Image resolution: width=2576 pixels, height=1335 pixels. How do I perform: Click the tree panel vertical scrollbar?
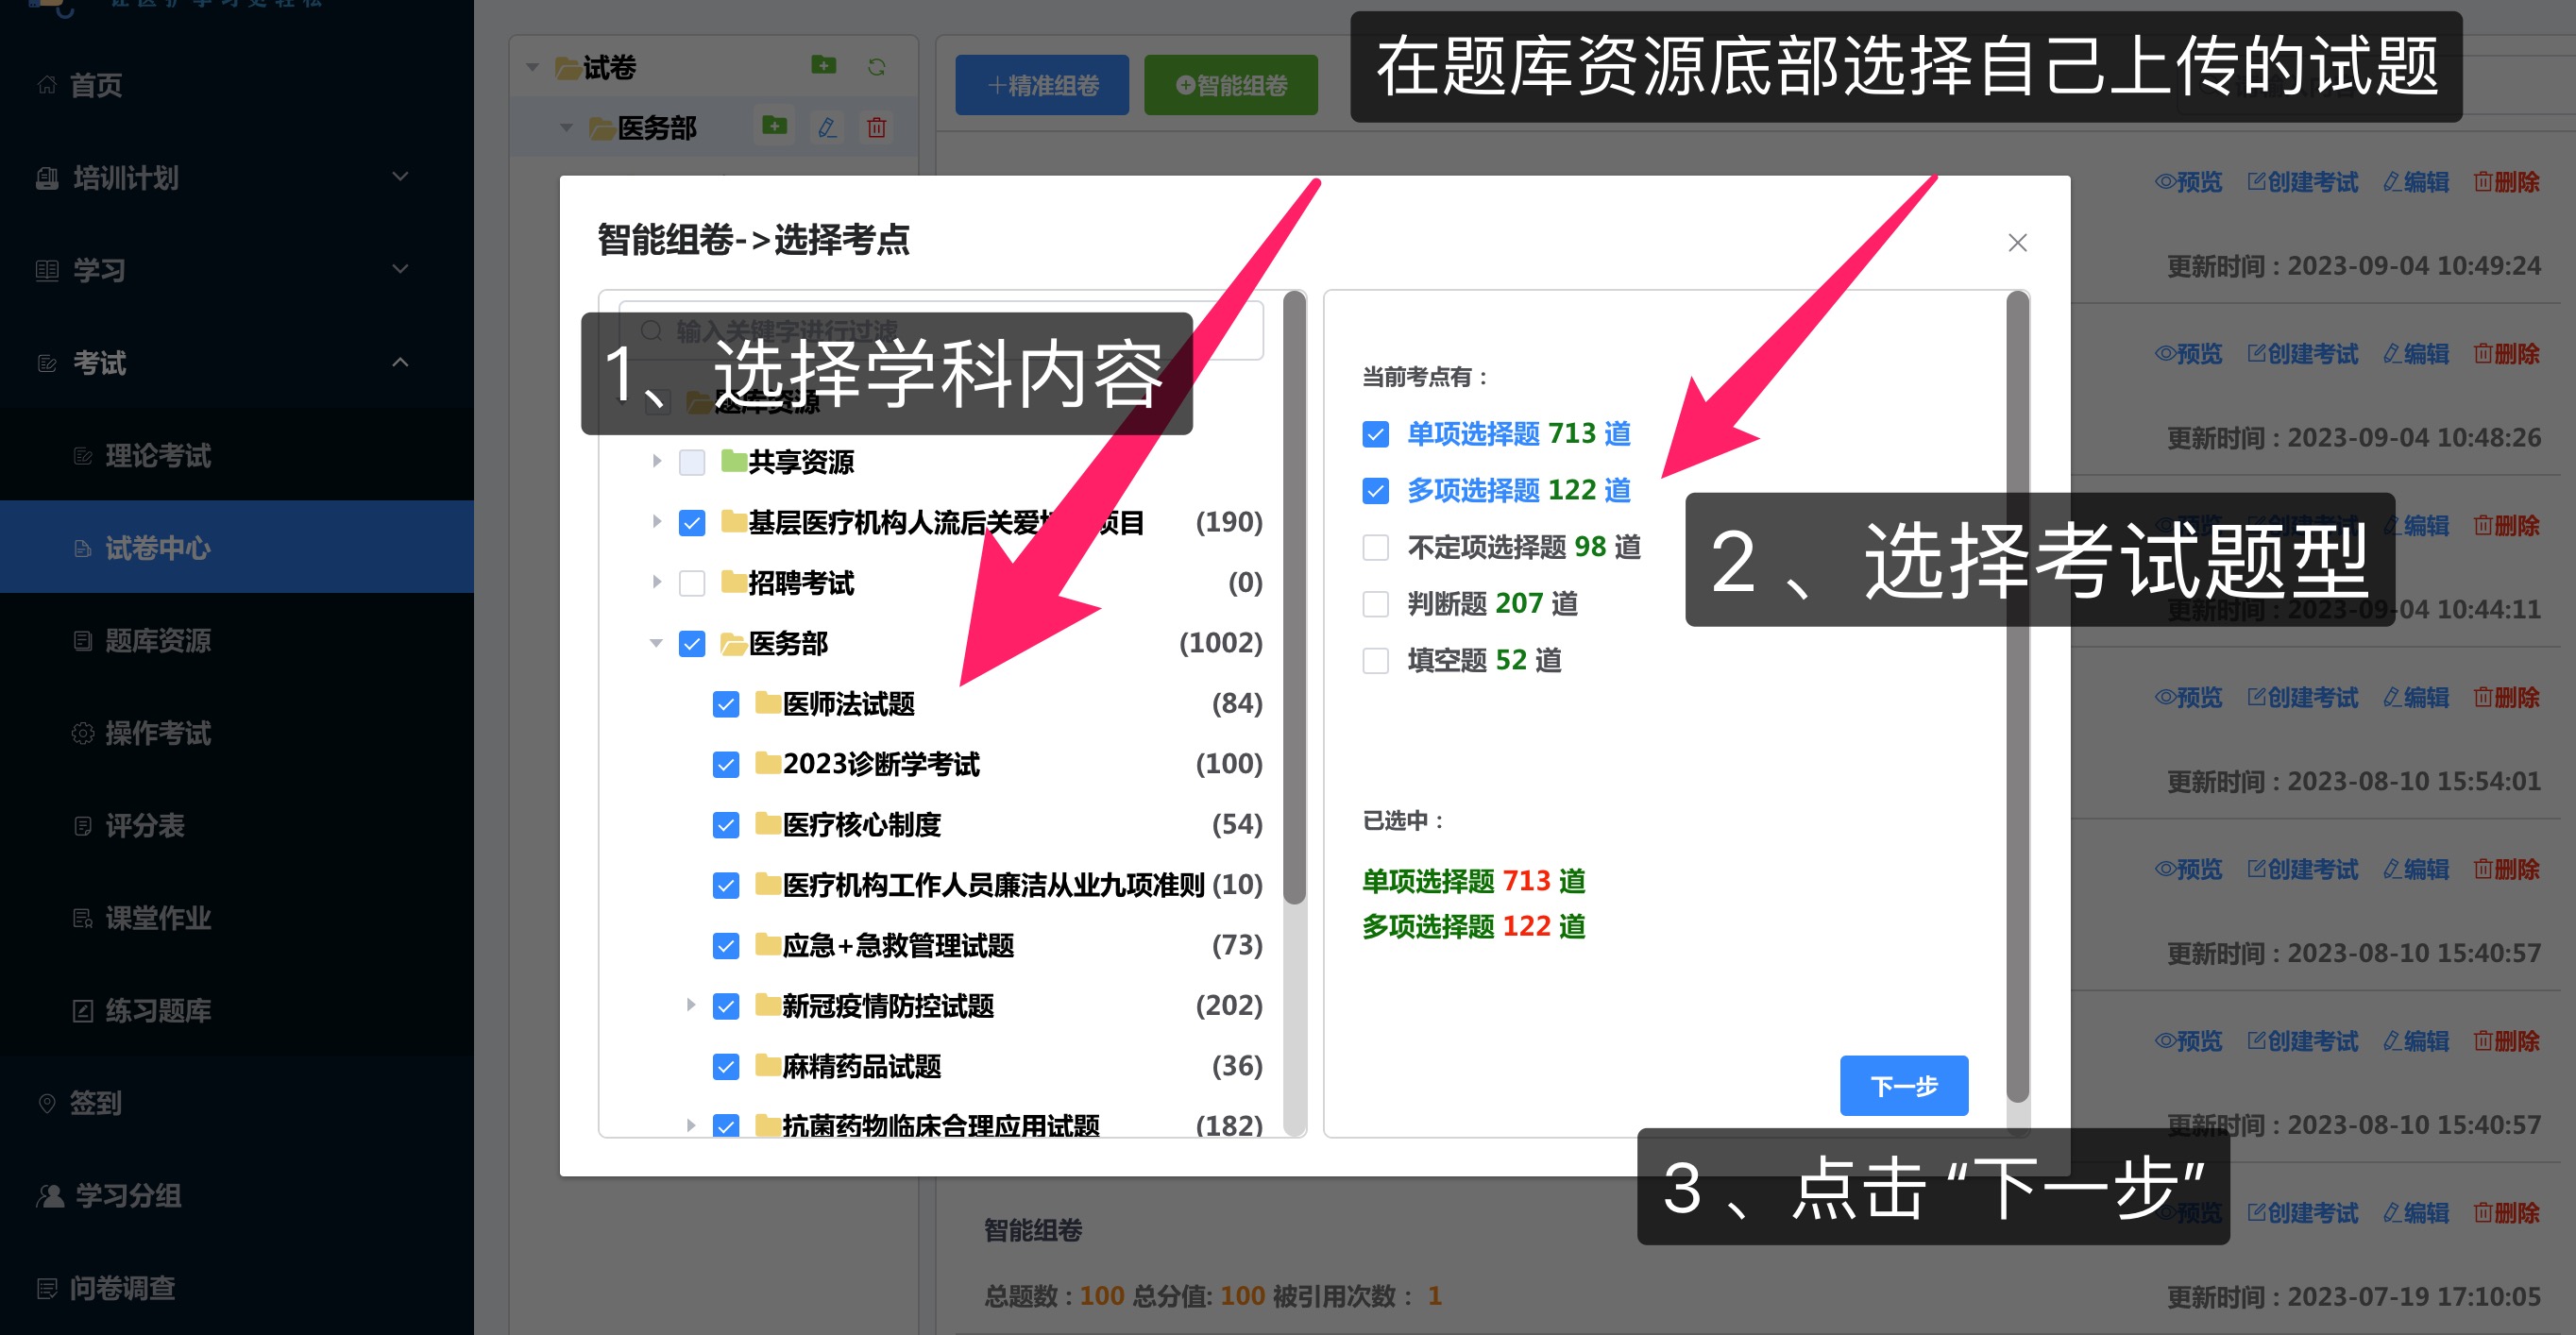(x=1294, y=598)
